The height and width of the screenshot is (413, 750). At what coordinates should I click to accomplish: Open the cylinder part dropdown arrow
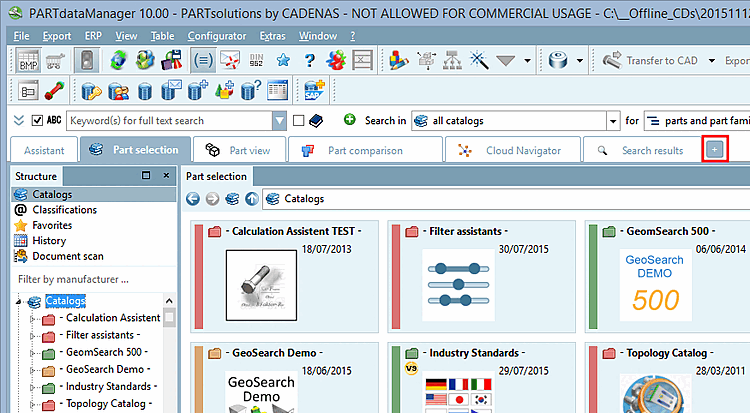pyautogui.click(x=580, y=61)
